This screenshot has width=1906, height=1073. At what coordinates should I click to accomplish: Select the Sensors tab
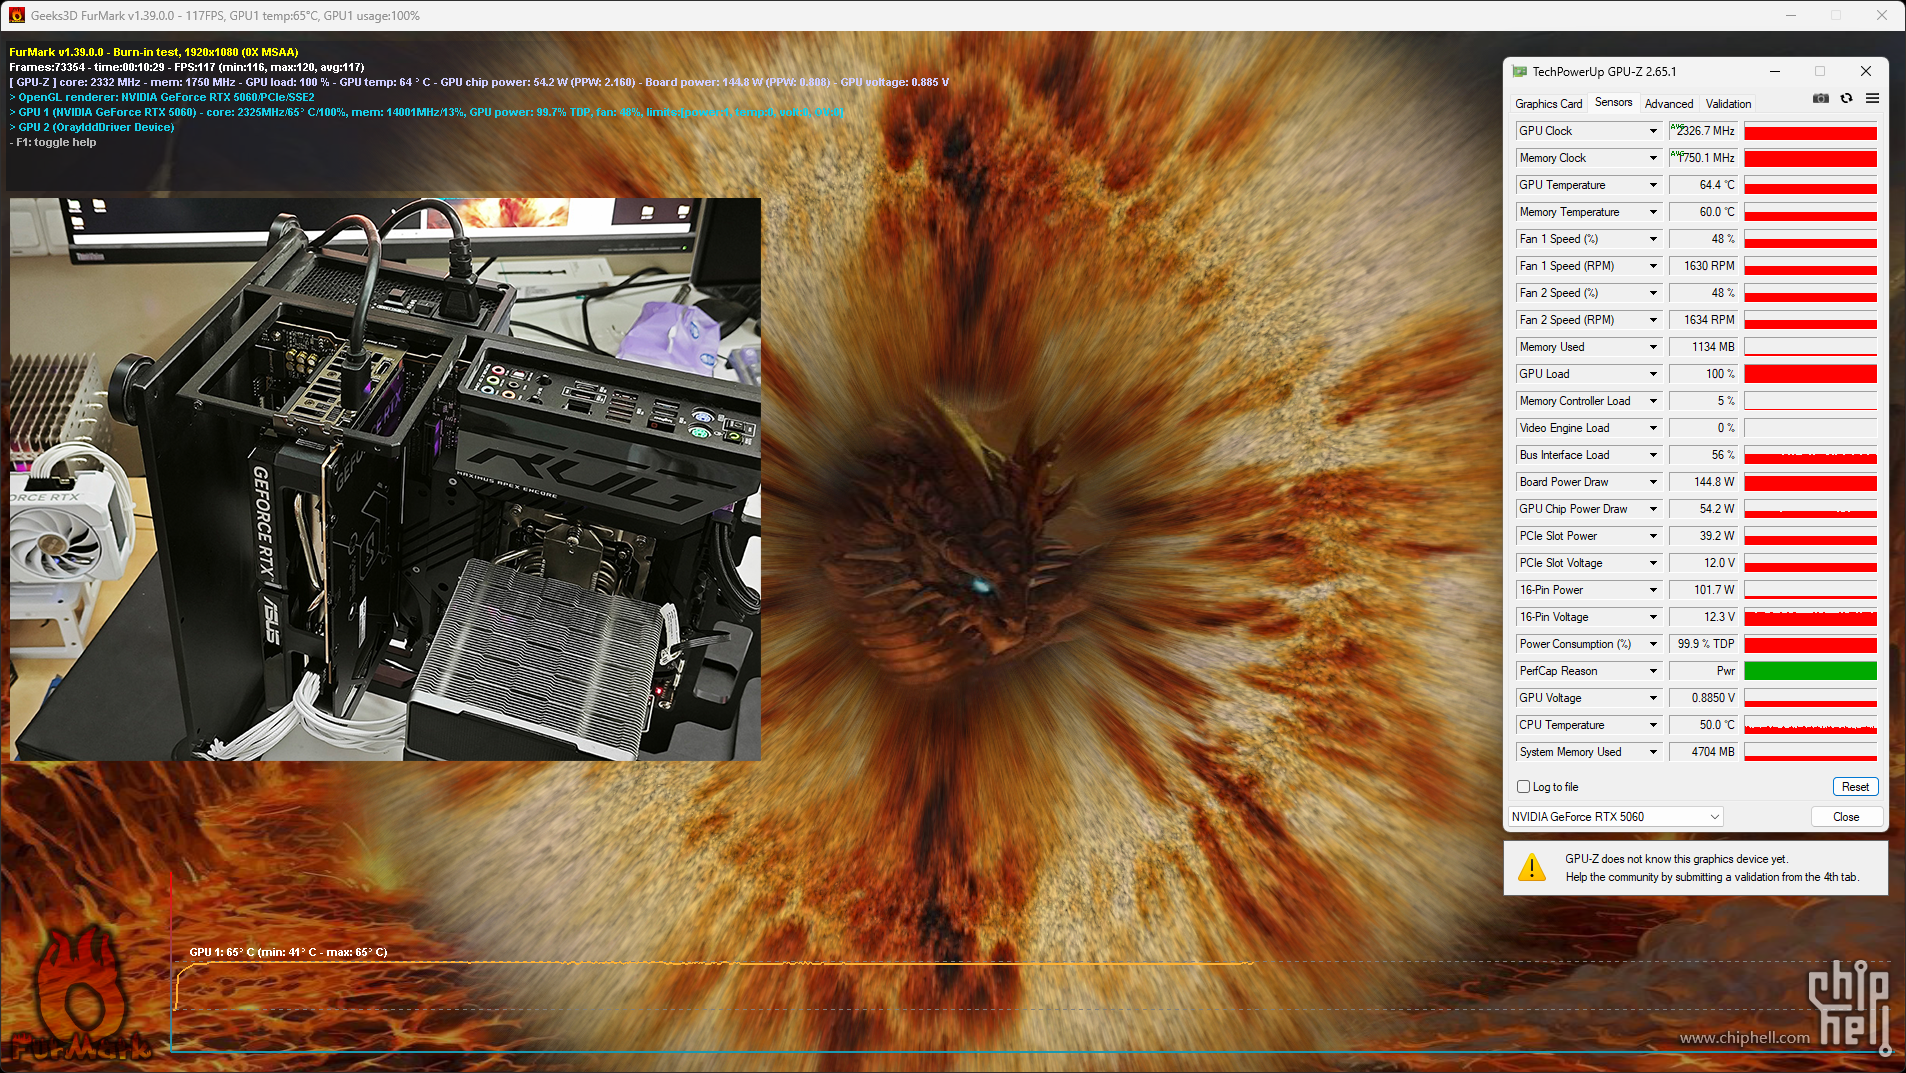coord(1613,102)
